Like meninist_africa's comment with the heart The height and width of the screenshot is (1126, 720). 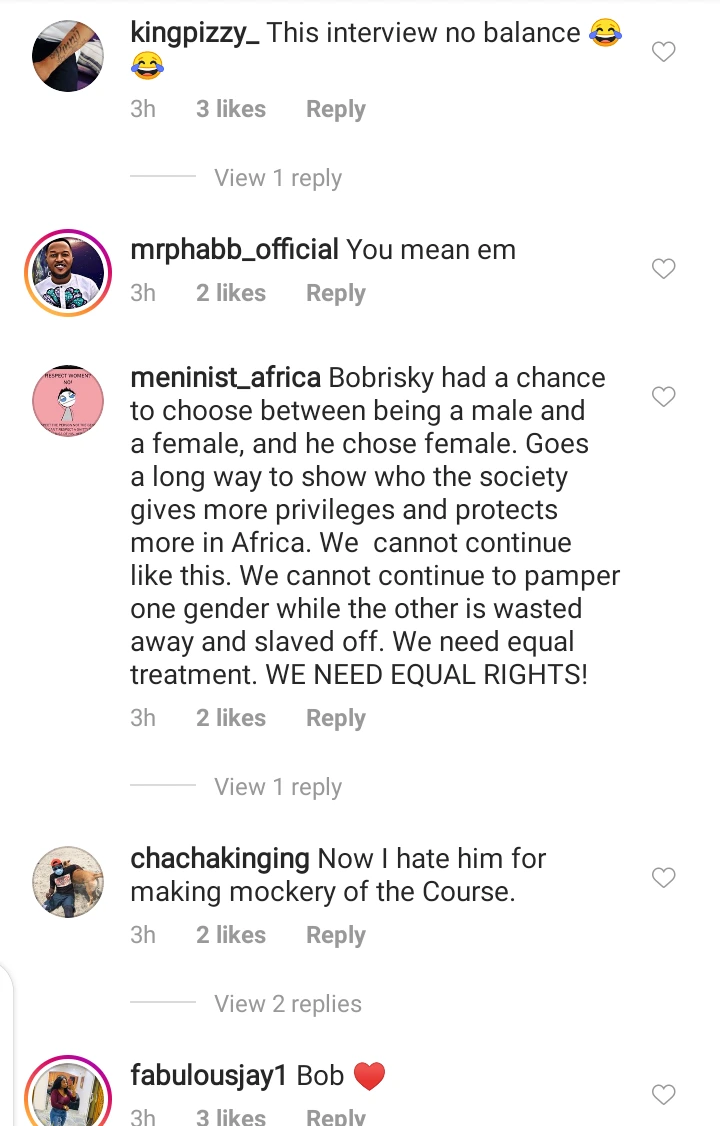pos(664,397)
